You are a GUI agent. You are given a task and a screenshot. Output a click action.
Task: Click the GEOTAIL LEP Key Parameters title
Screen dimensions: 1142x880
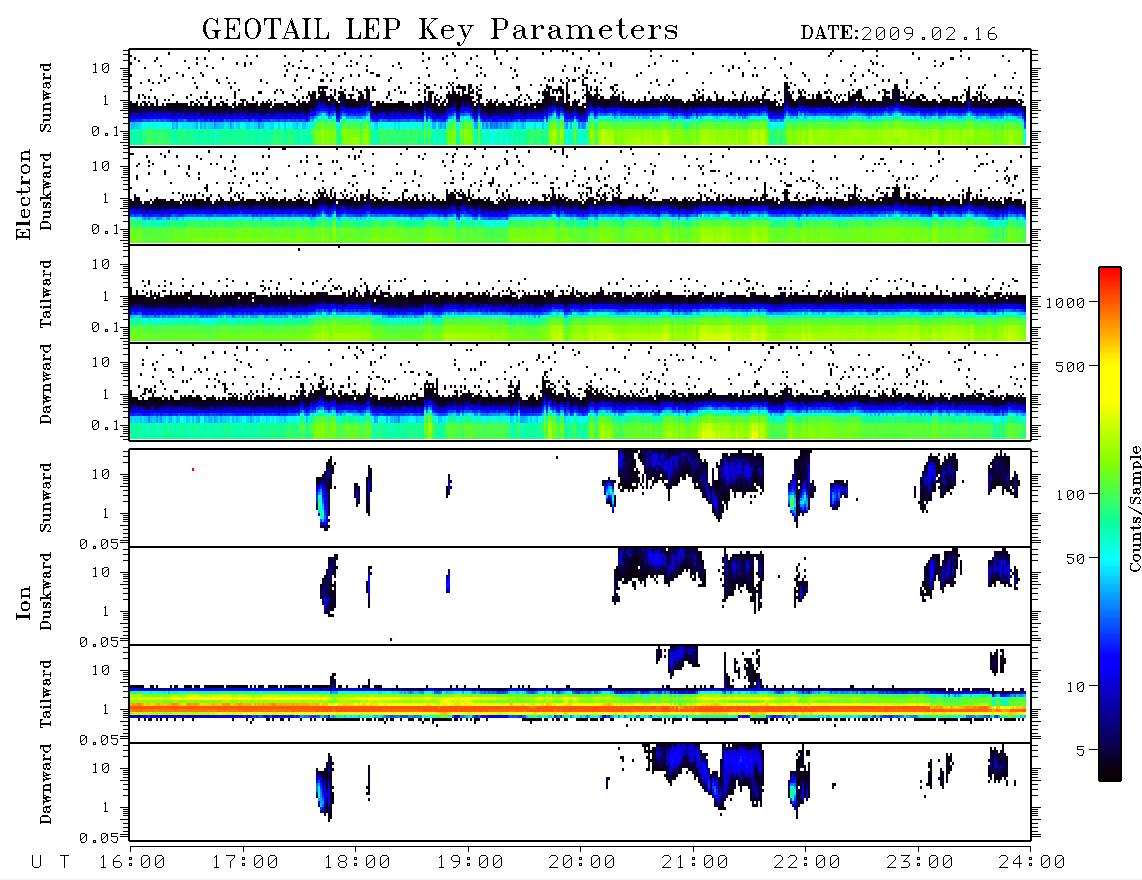click(440, 30)
